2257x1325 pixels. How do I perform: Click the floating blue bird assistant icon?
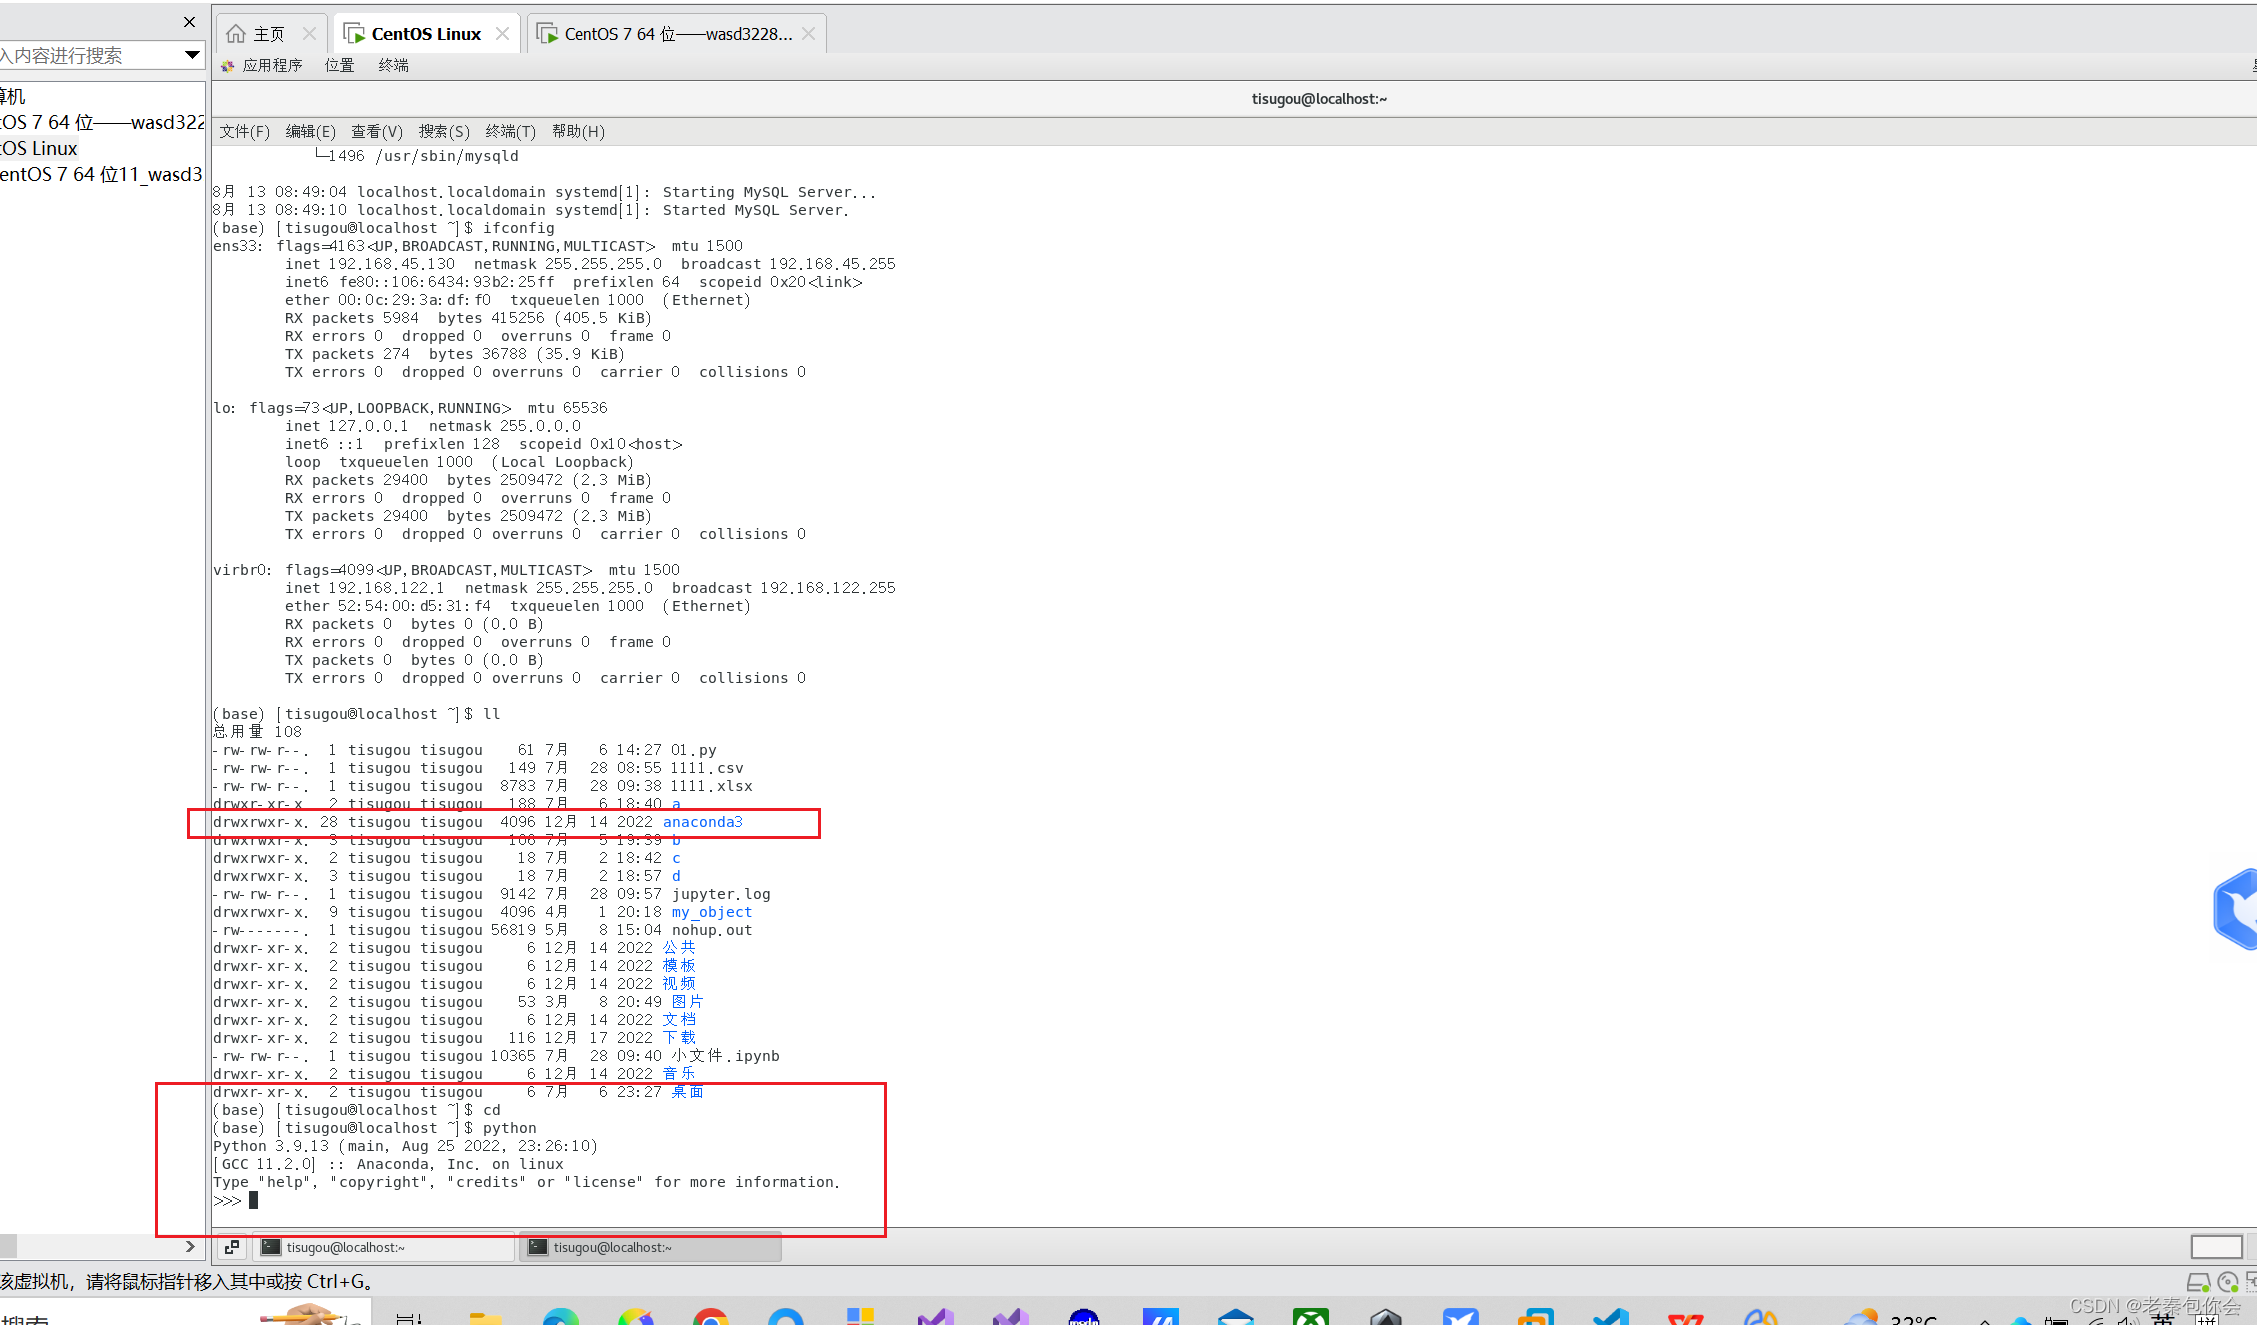tap(2236, 909)
